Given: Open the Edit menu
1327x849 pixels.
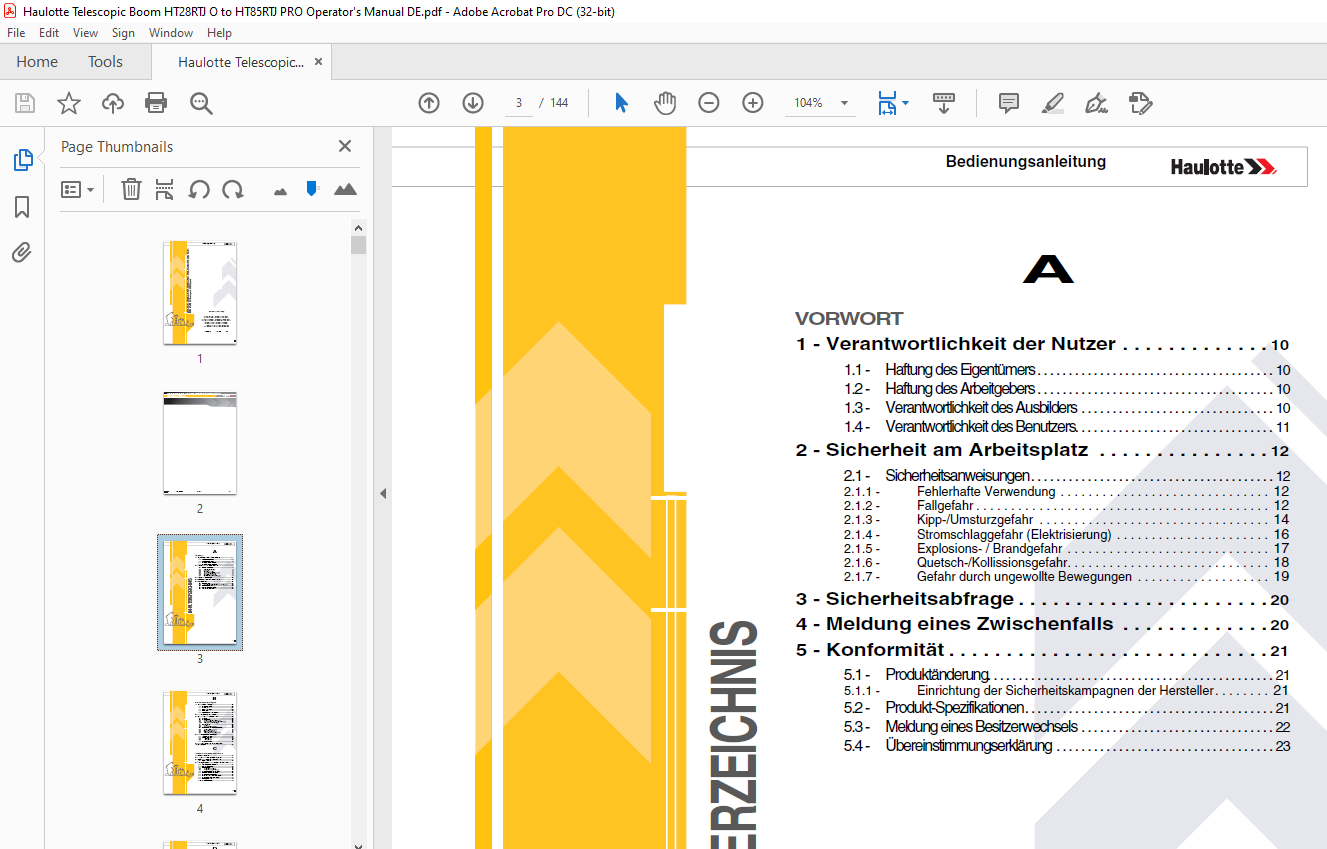Looking at the screenshot, I should tap(49, 33).
